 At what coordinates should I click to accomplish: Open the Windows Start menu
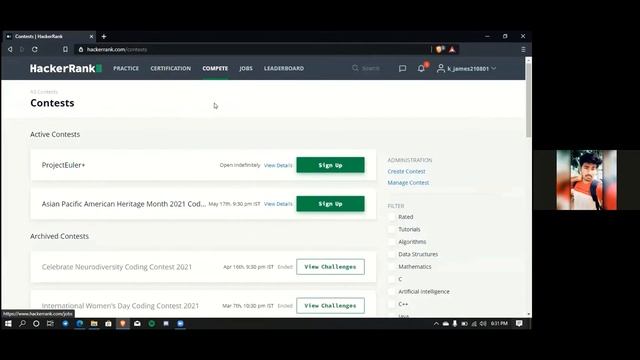point(8,324)
